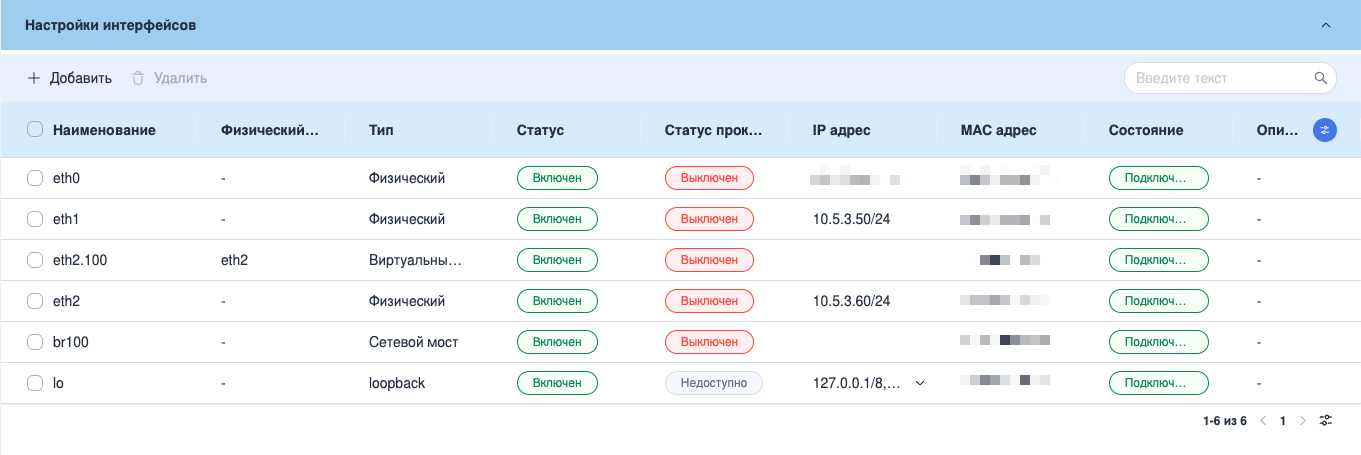This screenshot has height=455, width=1361.
Task: Click Выключен badge in br100 row
Action: pyautogui.click(x=709, y=342)
